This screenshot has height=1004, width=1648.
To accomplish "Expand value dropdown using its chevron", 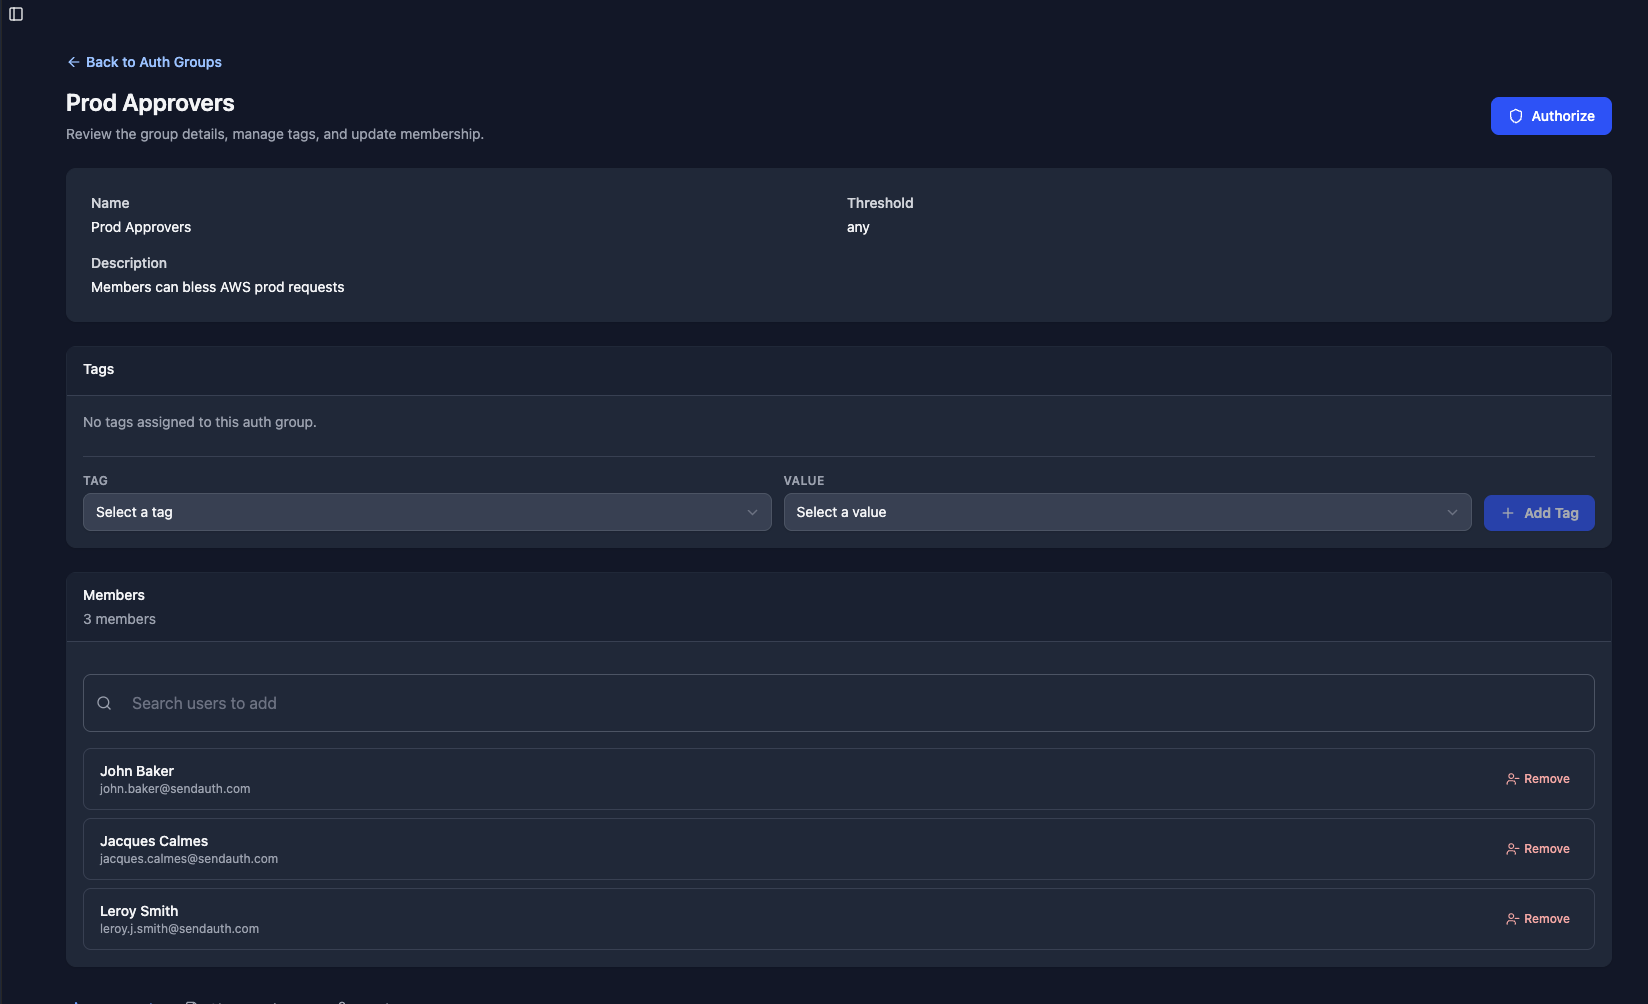I will (x=1452, y=512).
